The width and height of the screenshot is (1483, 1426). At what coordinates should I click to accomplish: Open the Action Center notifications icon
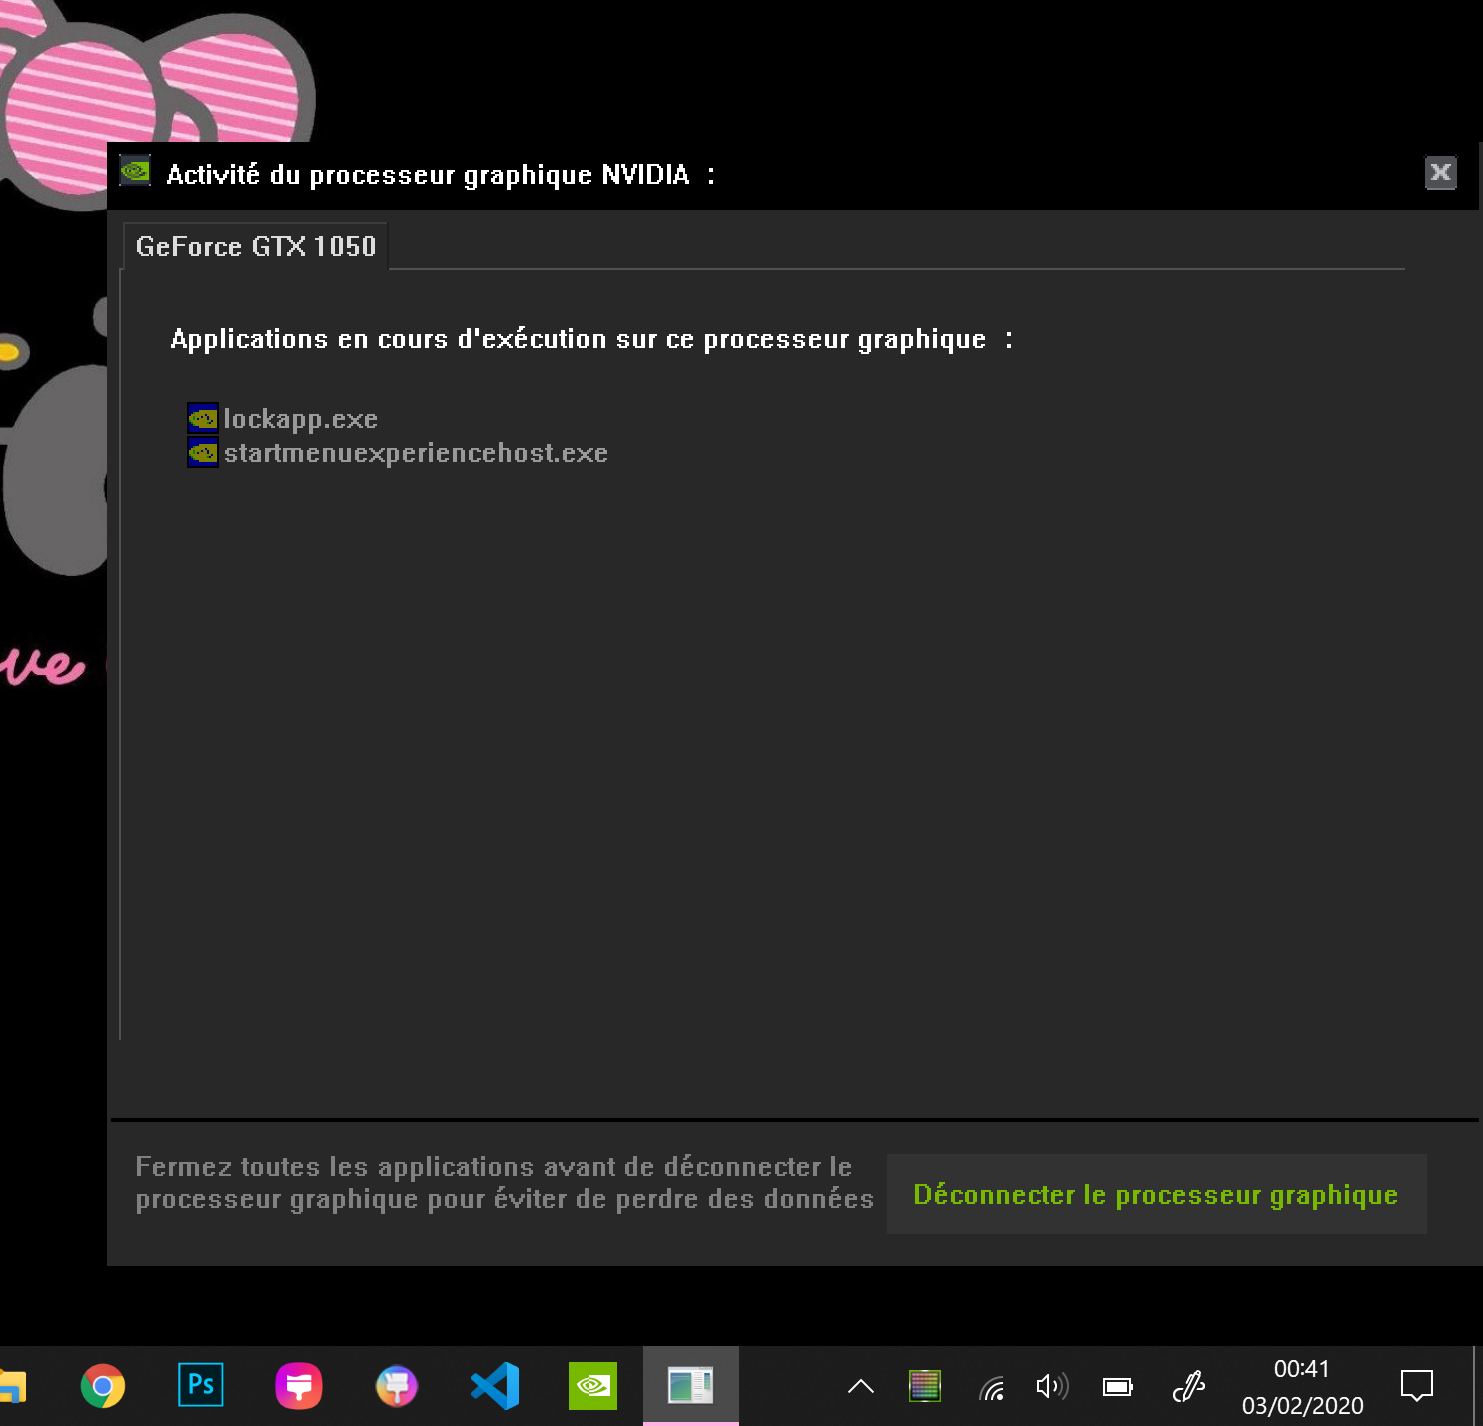point(1417,1386)
